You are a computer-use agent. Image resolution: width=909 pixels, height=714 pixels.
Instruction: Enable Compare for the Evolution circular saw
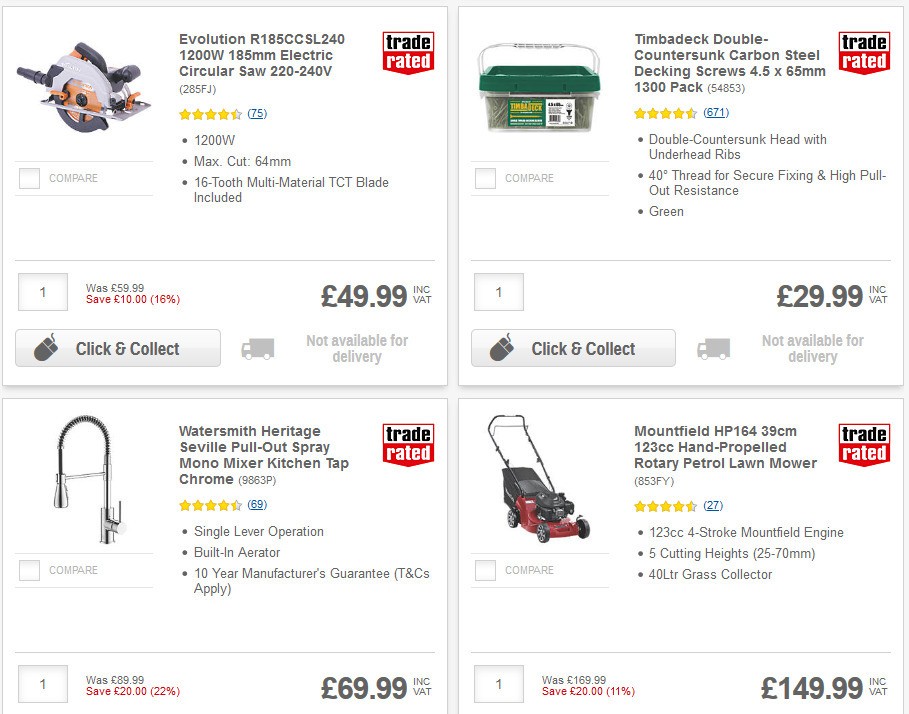29,178
